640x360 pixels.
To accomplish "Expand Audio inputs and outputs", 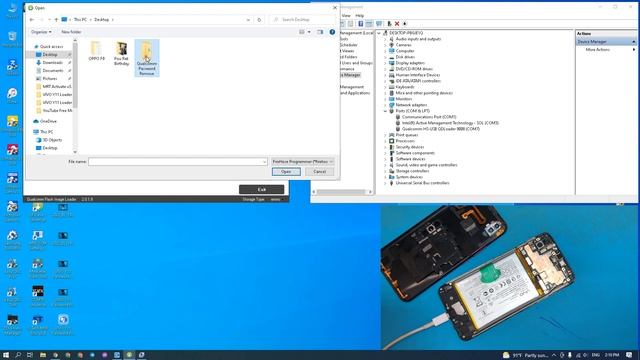I will point(385,39).
